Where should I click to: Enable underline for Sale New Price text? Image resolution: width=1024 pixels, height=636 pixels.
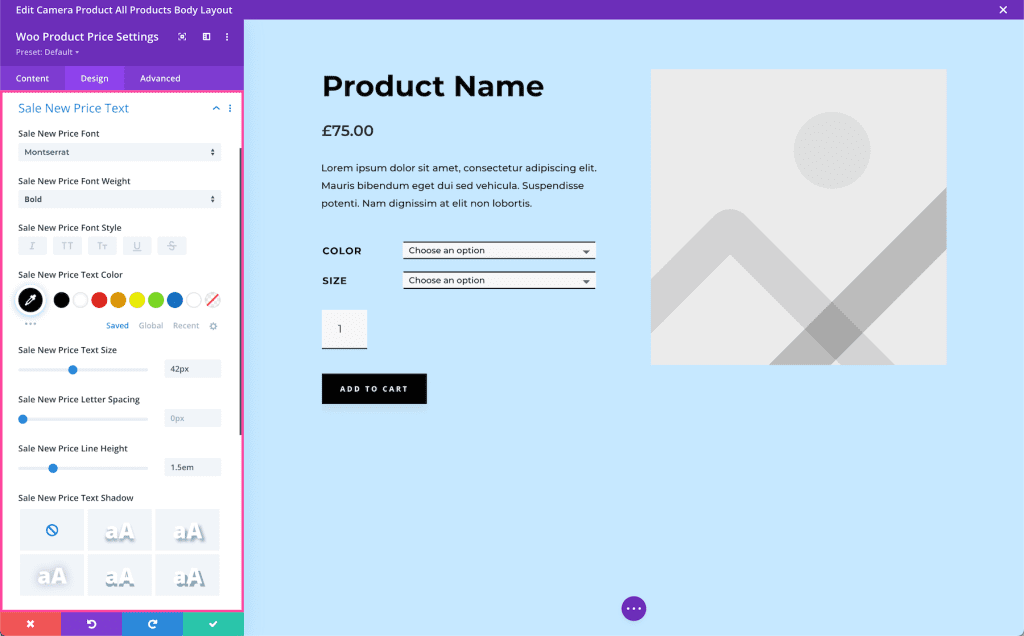tap(137, 245)
